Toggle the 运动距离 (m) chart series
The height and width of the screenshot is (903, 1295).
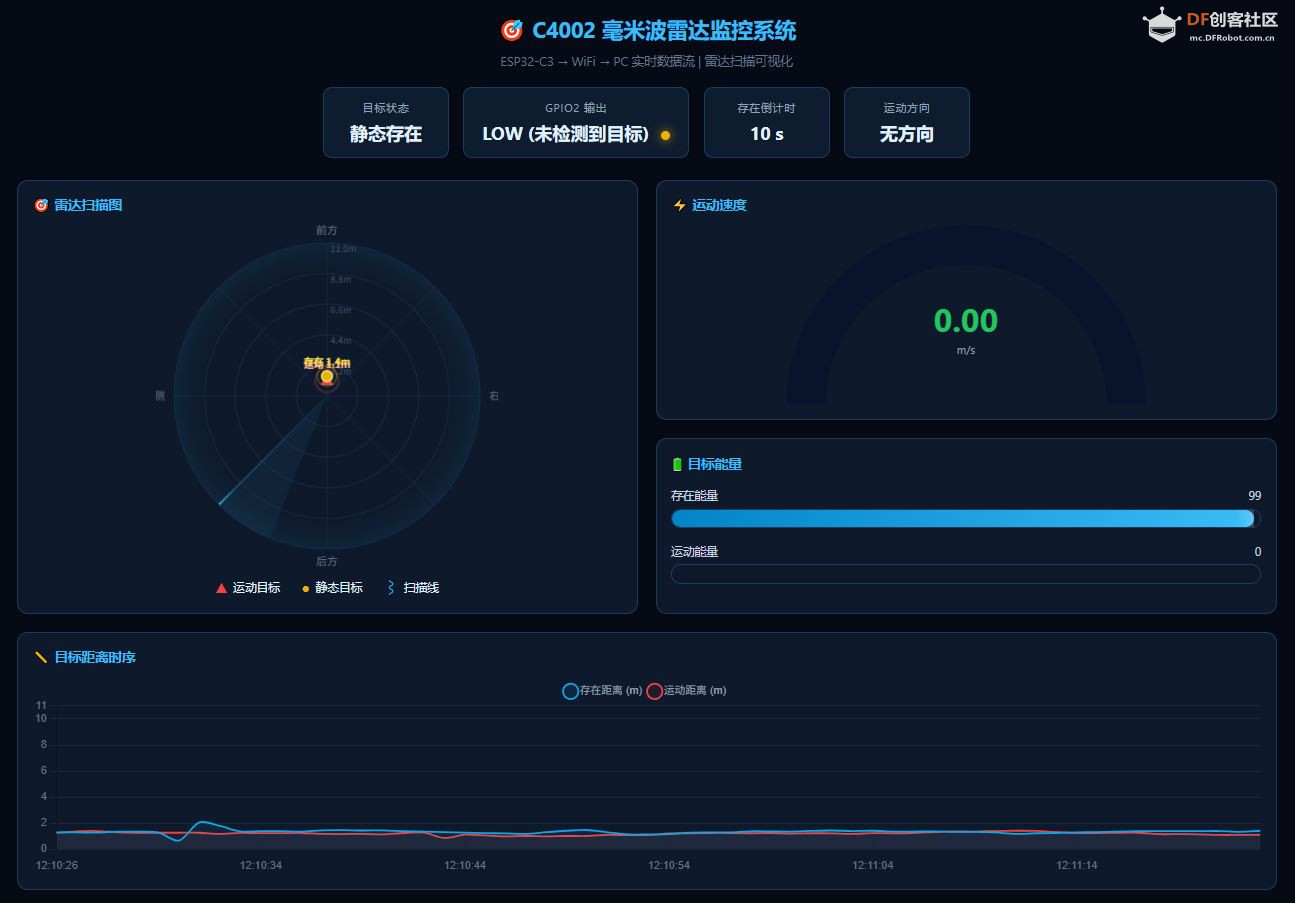tap(686, 691)
